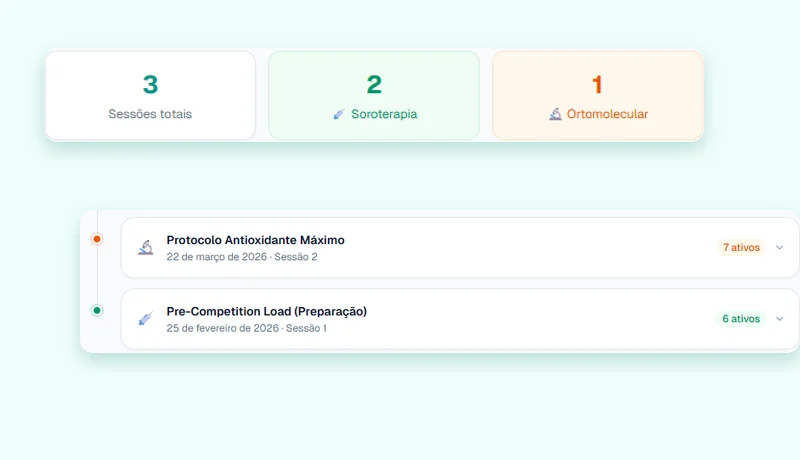Expand the Pre-Competition Load chevron

click(x=779, y=319)
